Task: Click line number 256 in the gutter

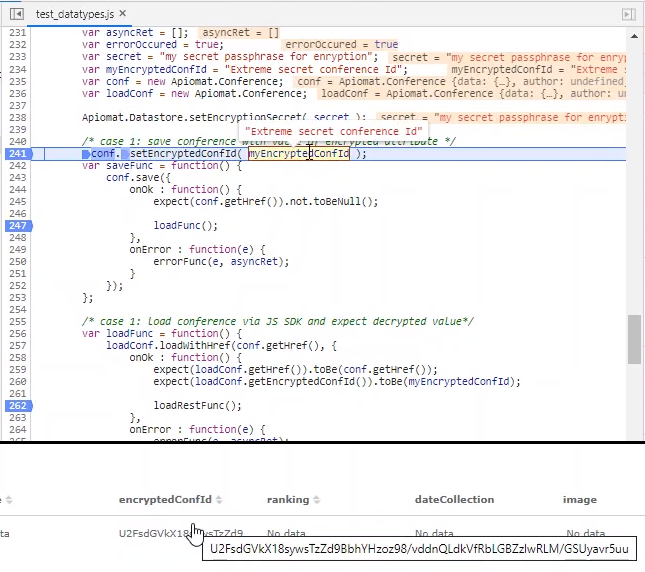Action: (x=18, y=333)
